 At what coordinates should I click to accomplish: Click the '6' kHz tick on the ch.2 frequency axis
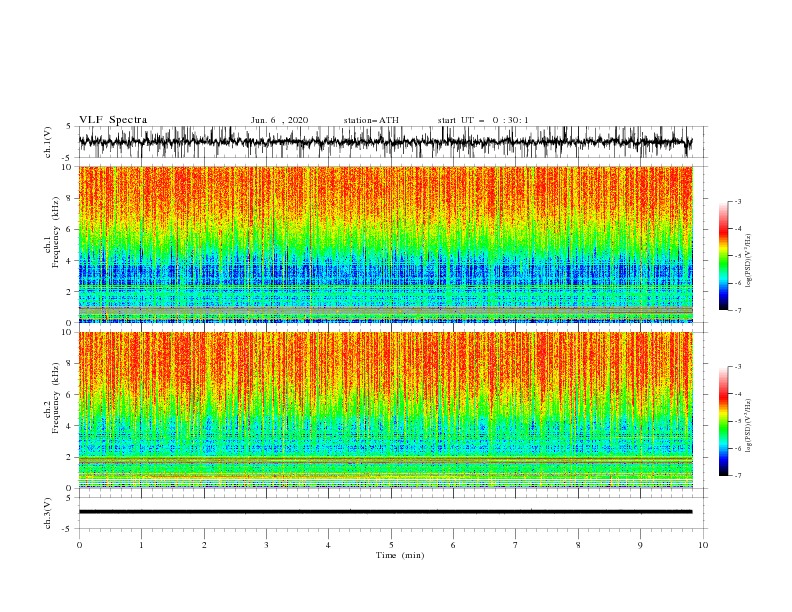click(70, 394)
